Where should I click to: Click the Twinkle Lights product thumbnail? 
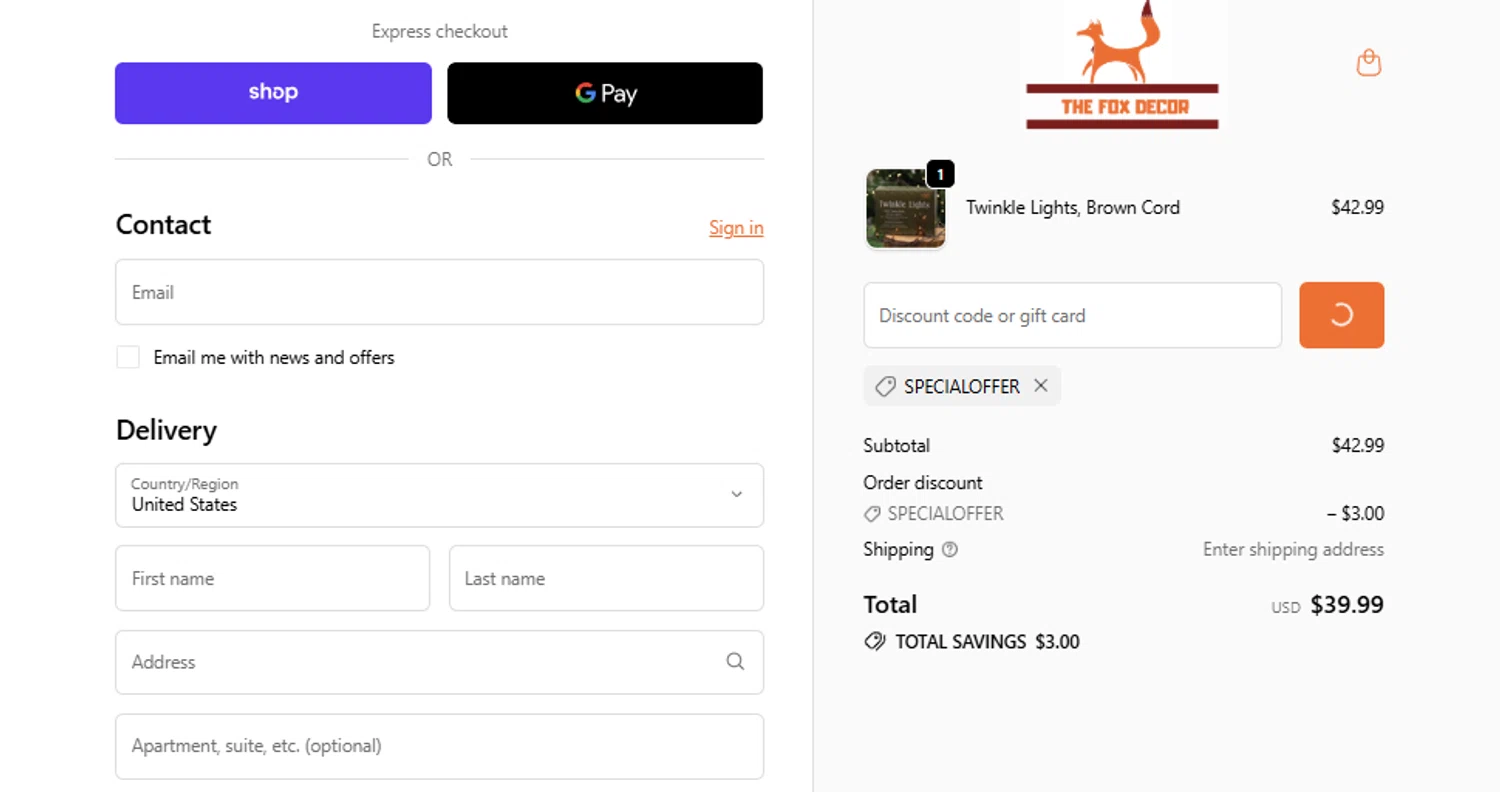[x=905, y=208]
